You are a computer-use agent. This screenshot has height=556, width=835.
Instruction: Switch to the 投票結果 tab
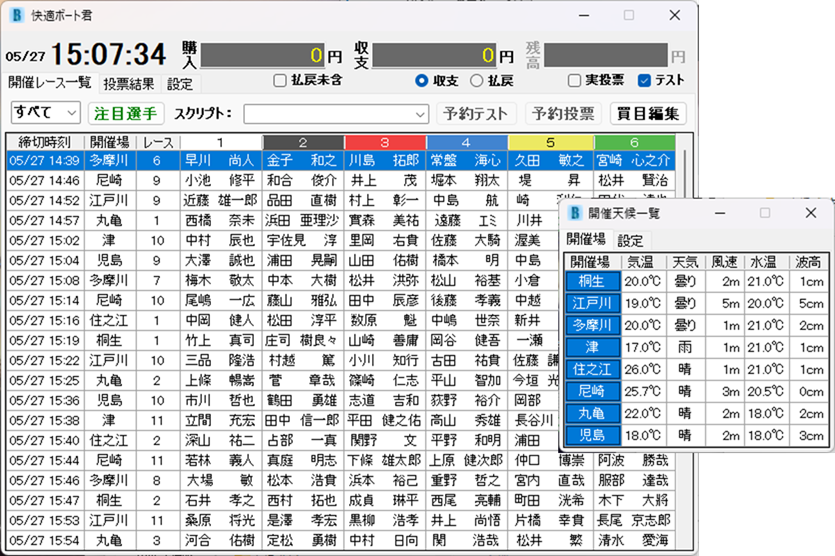pyautogui.click(x=128, y=84)
